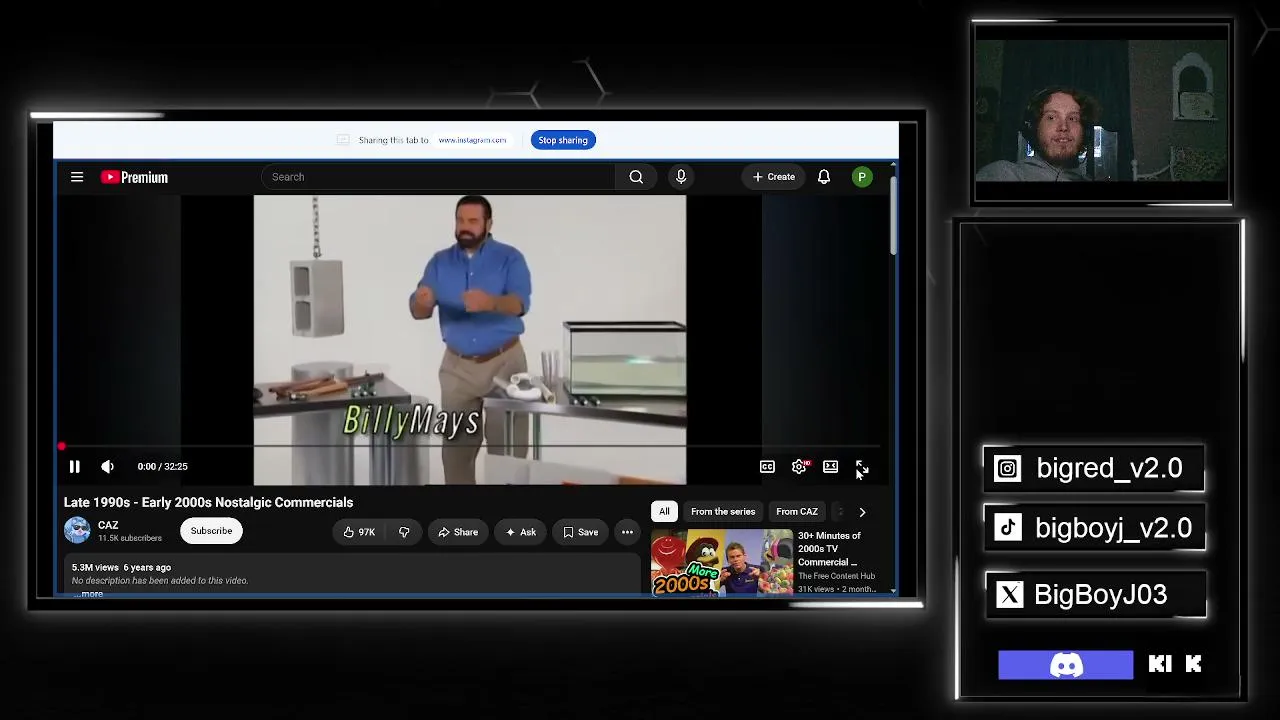Click the www.instagram.com sharing chip

click(x=472, y=140)
